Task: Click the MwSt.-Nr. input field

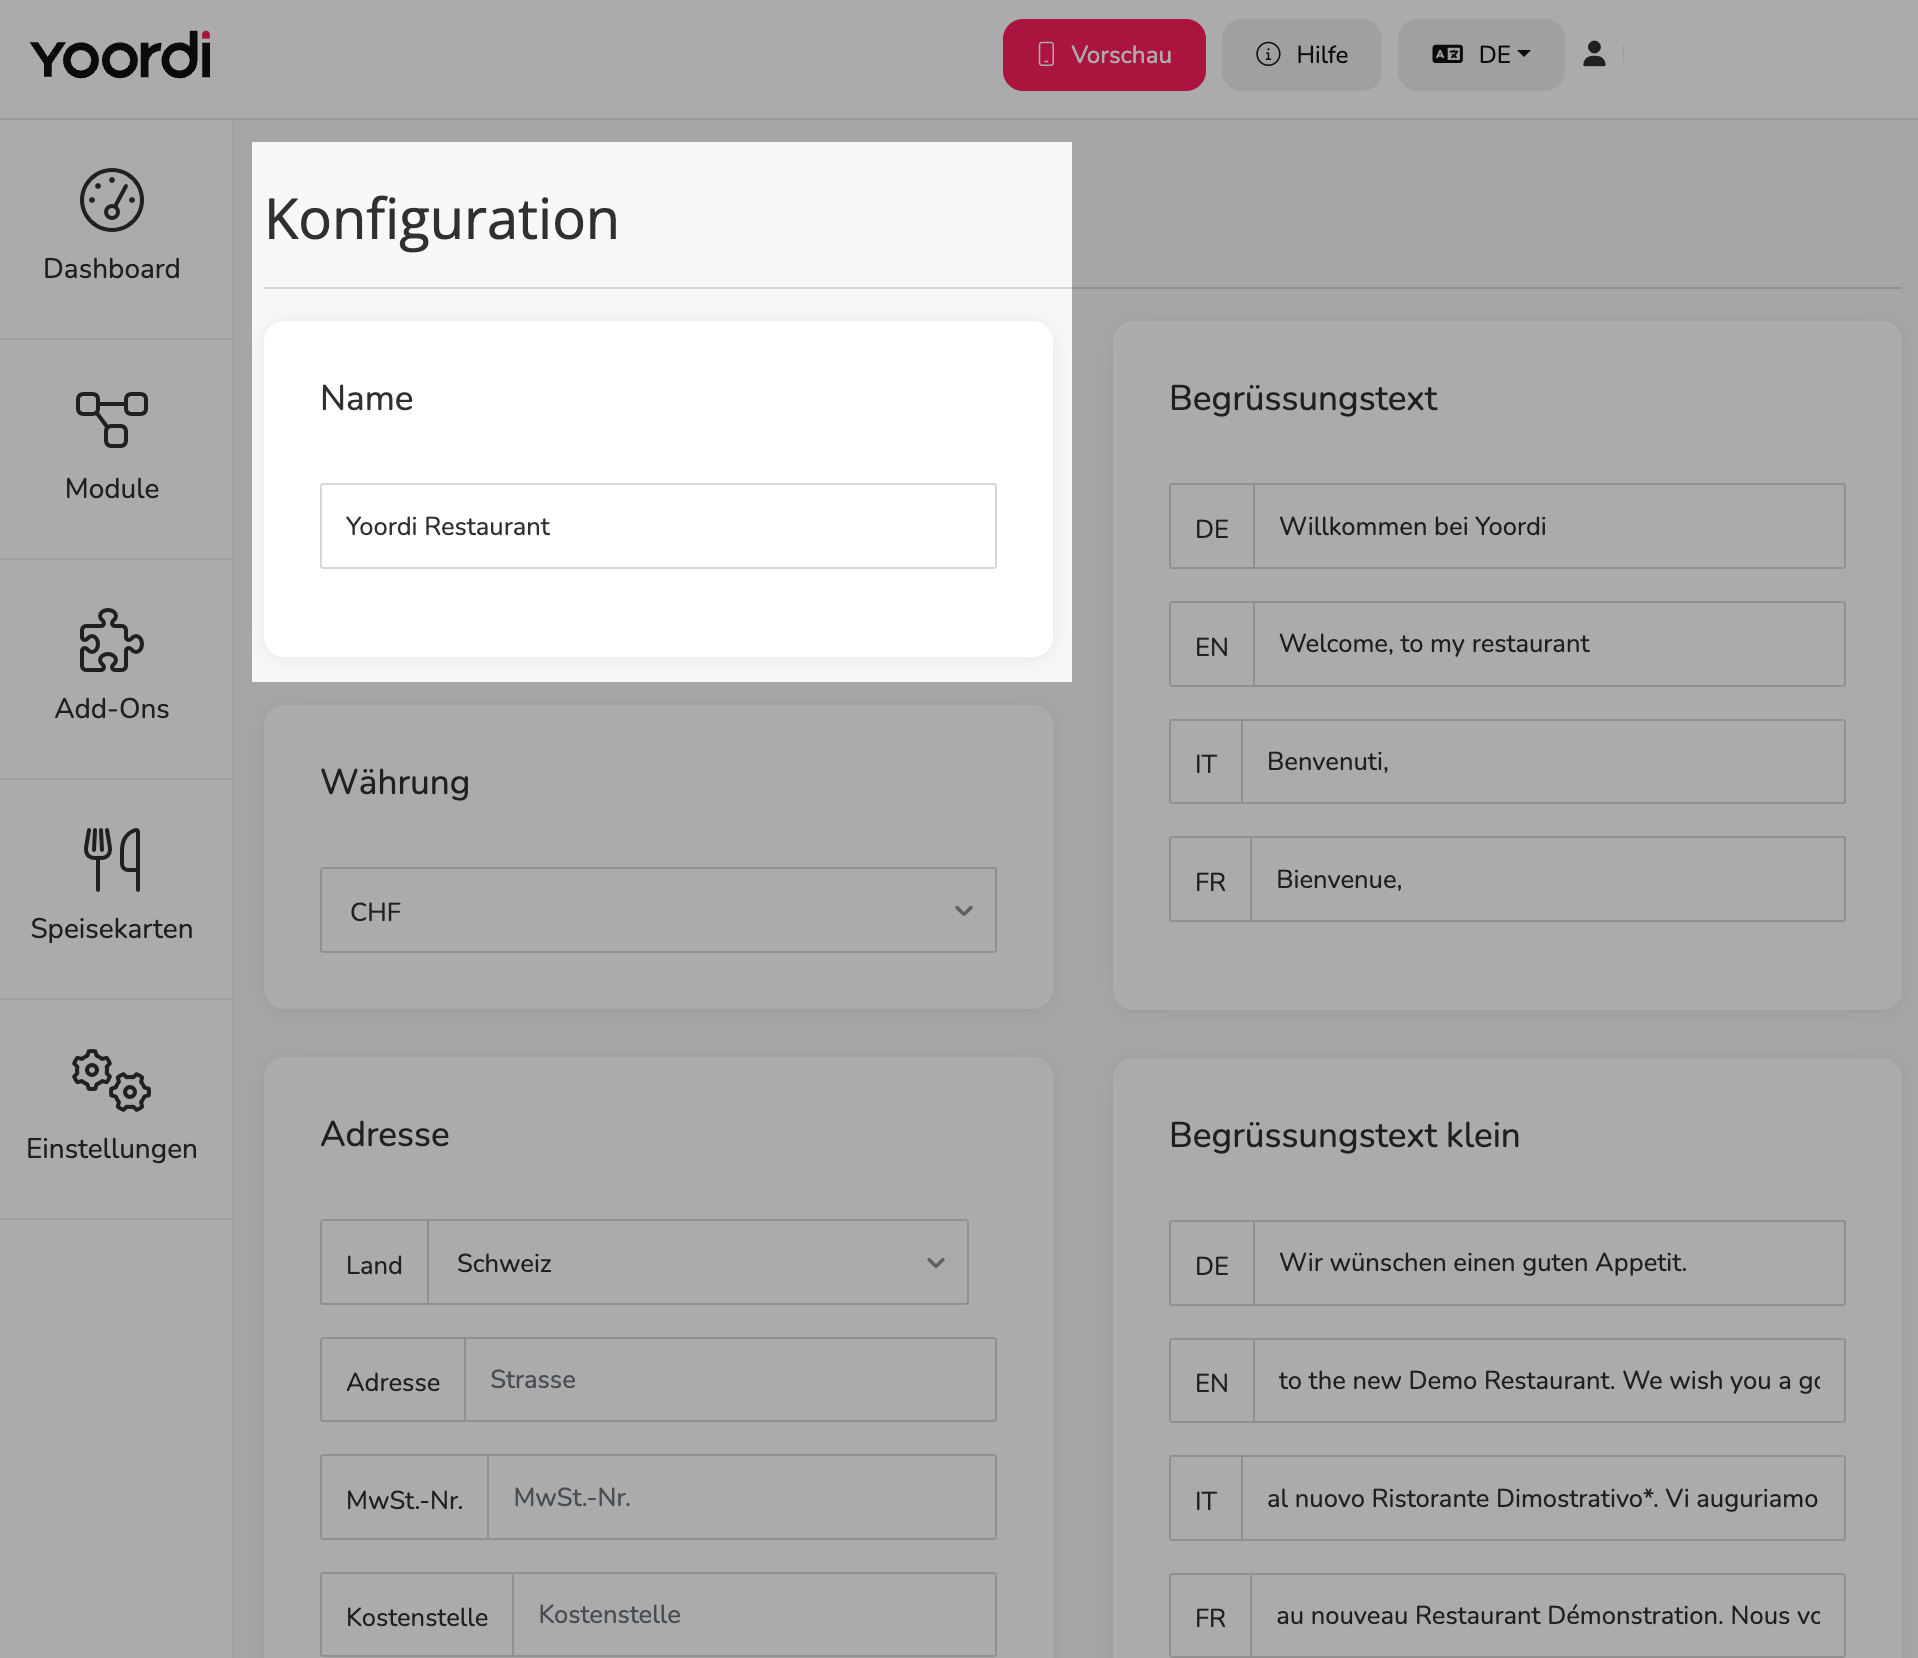Action: [x=742, y=1497]
